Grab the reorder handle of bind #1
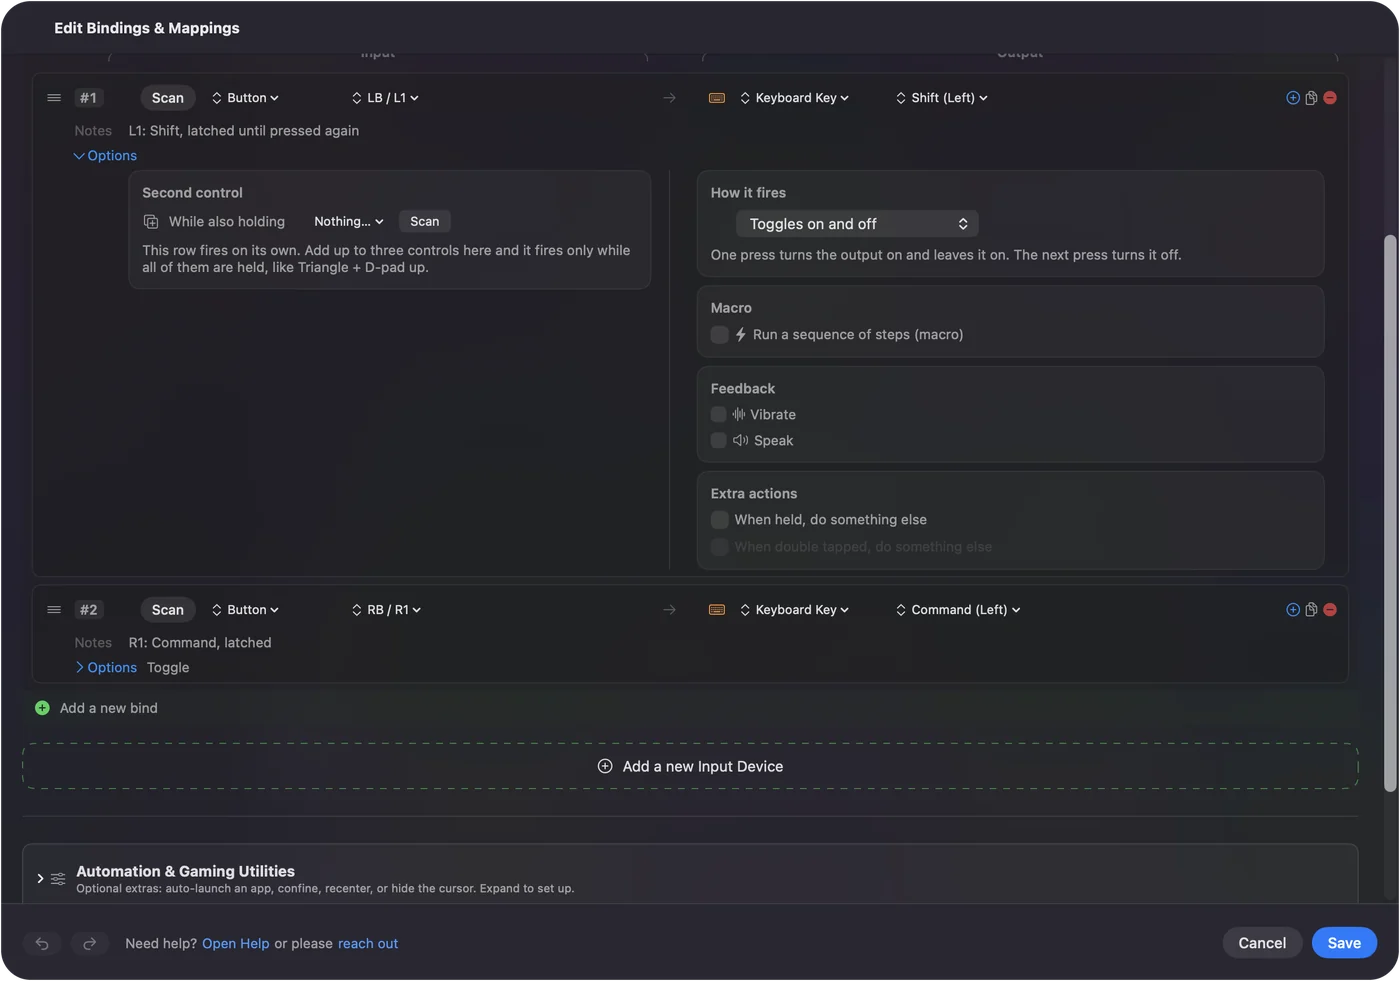Viewport: 1400px width, 981px height. (x=54, y=98)
